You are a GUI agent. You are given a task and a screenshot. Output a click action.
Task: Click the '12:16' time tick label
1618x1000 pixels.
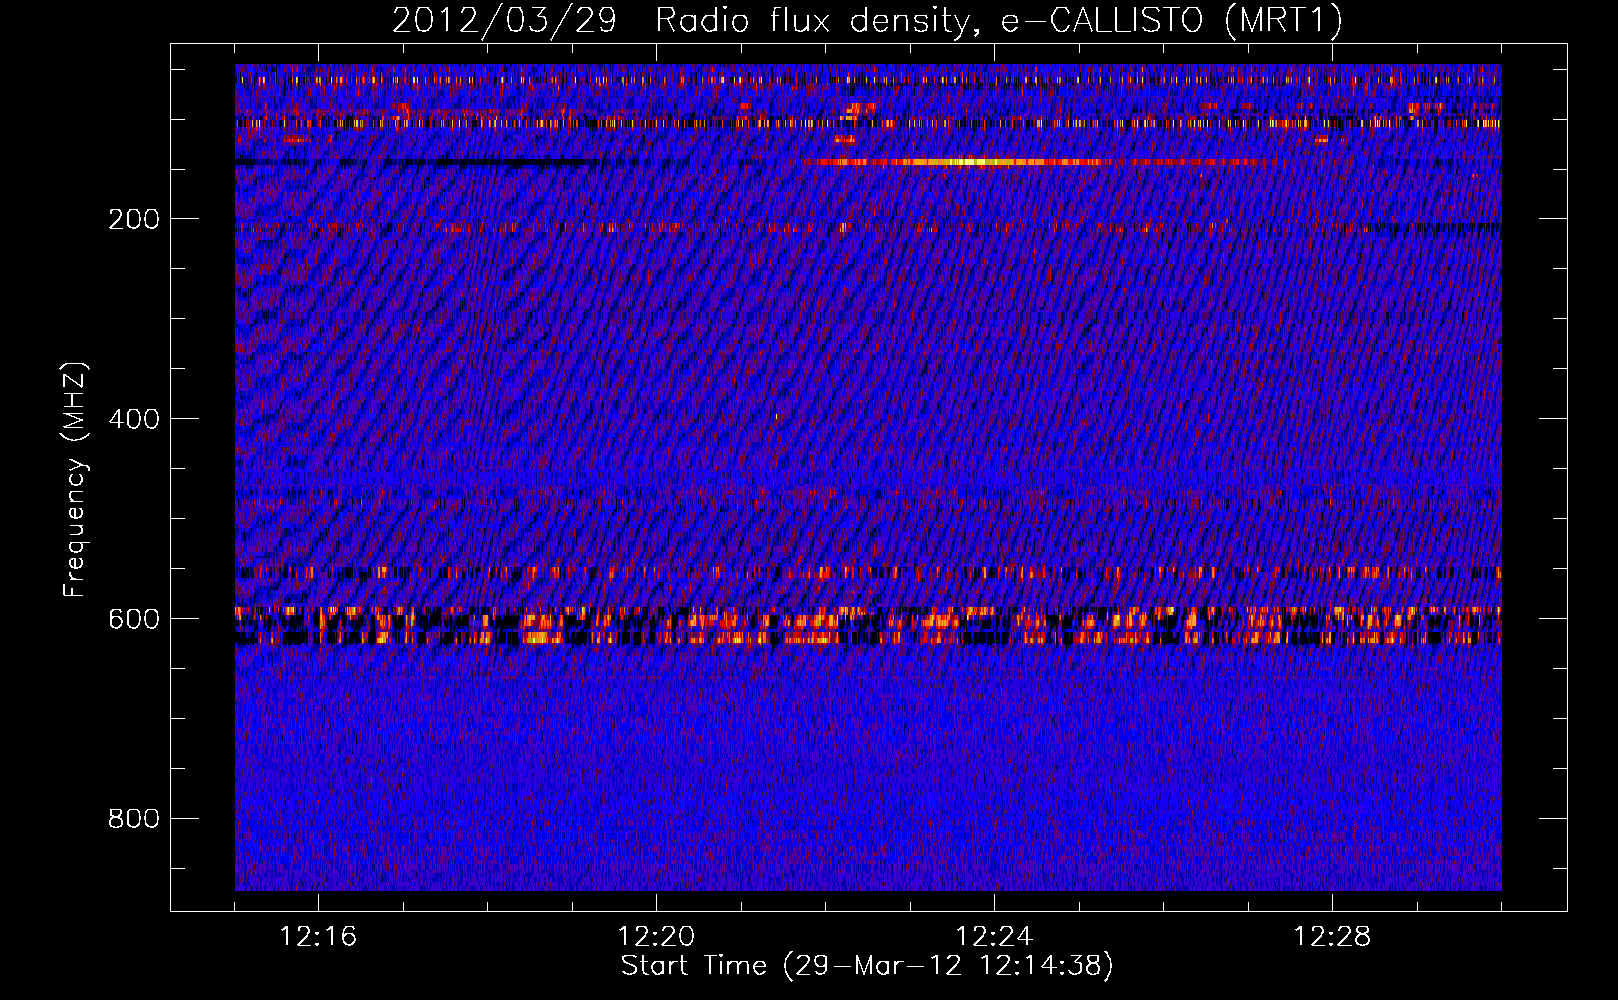(x=318, y=937)
